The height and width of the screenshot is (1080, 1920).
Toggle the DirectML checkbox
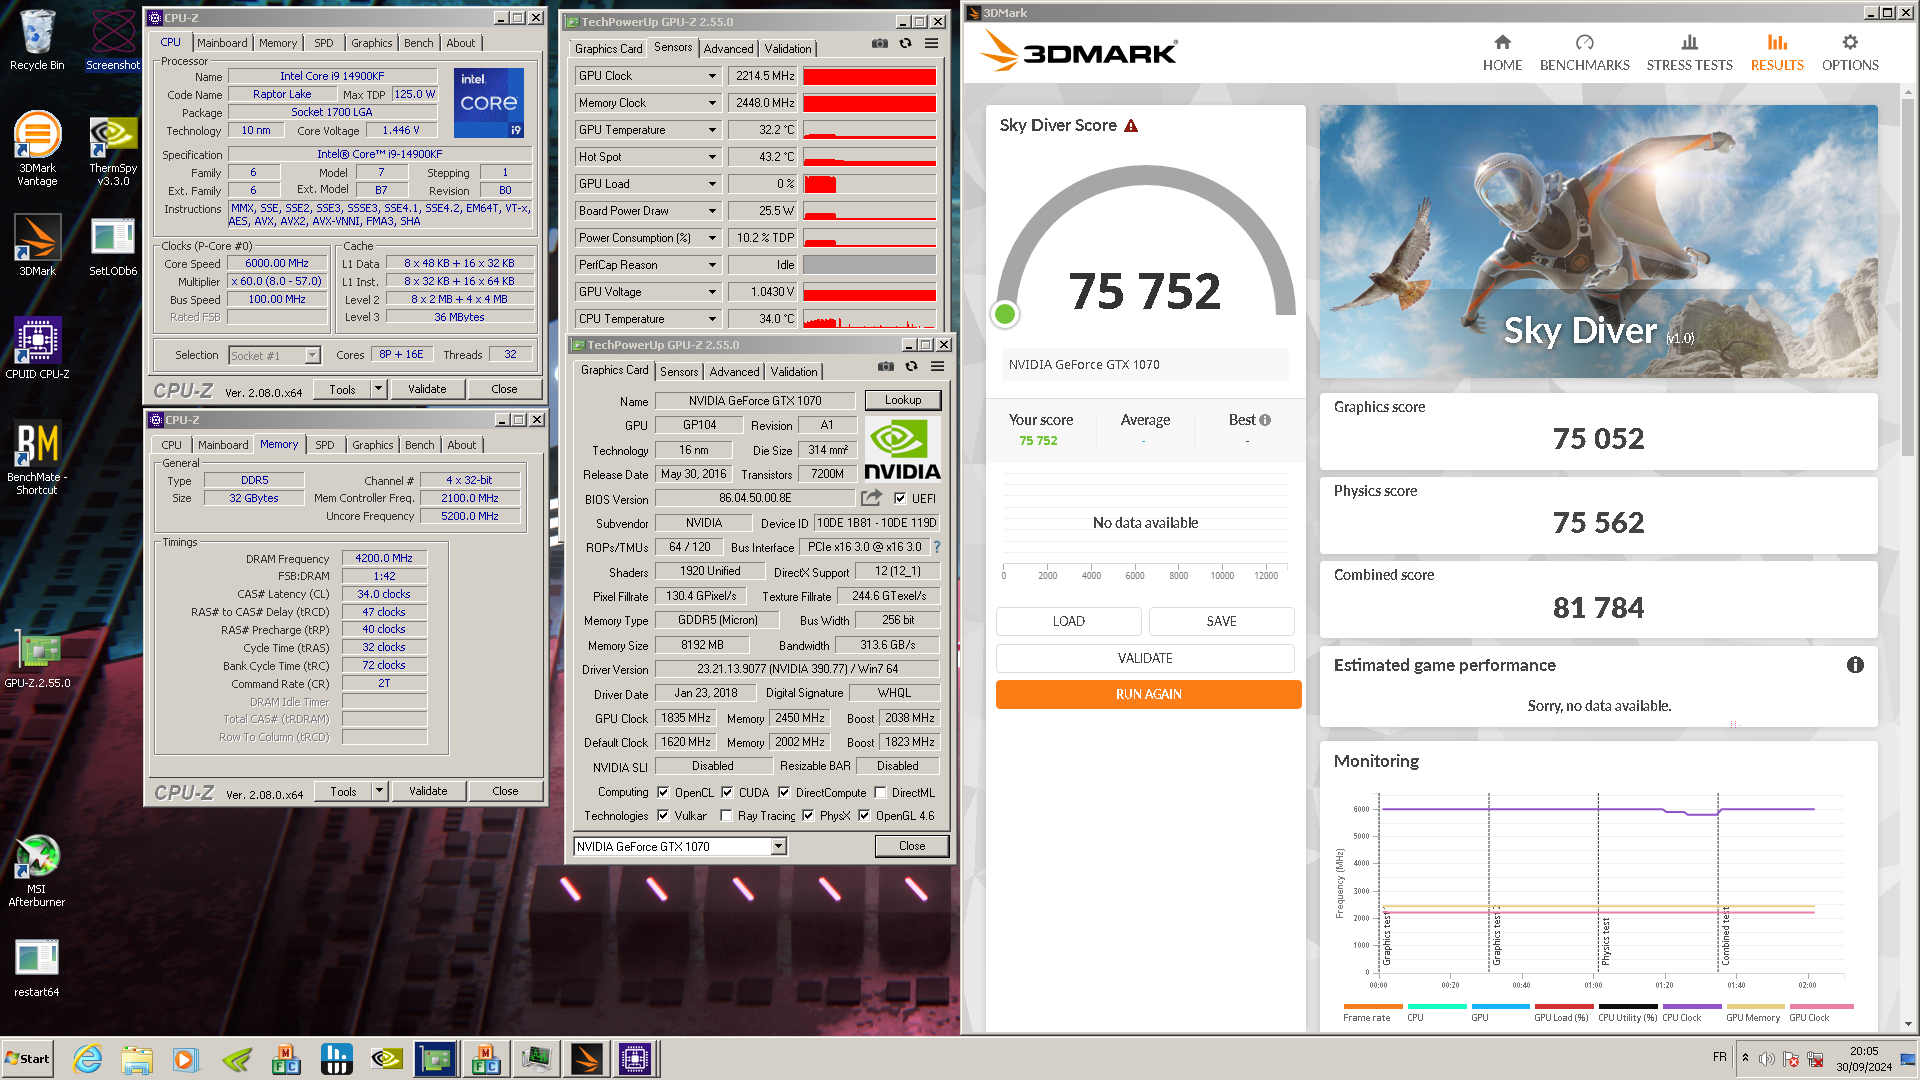click(880, 792)
